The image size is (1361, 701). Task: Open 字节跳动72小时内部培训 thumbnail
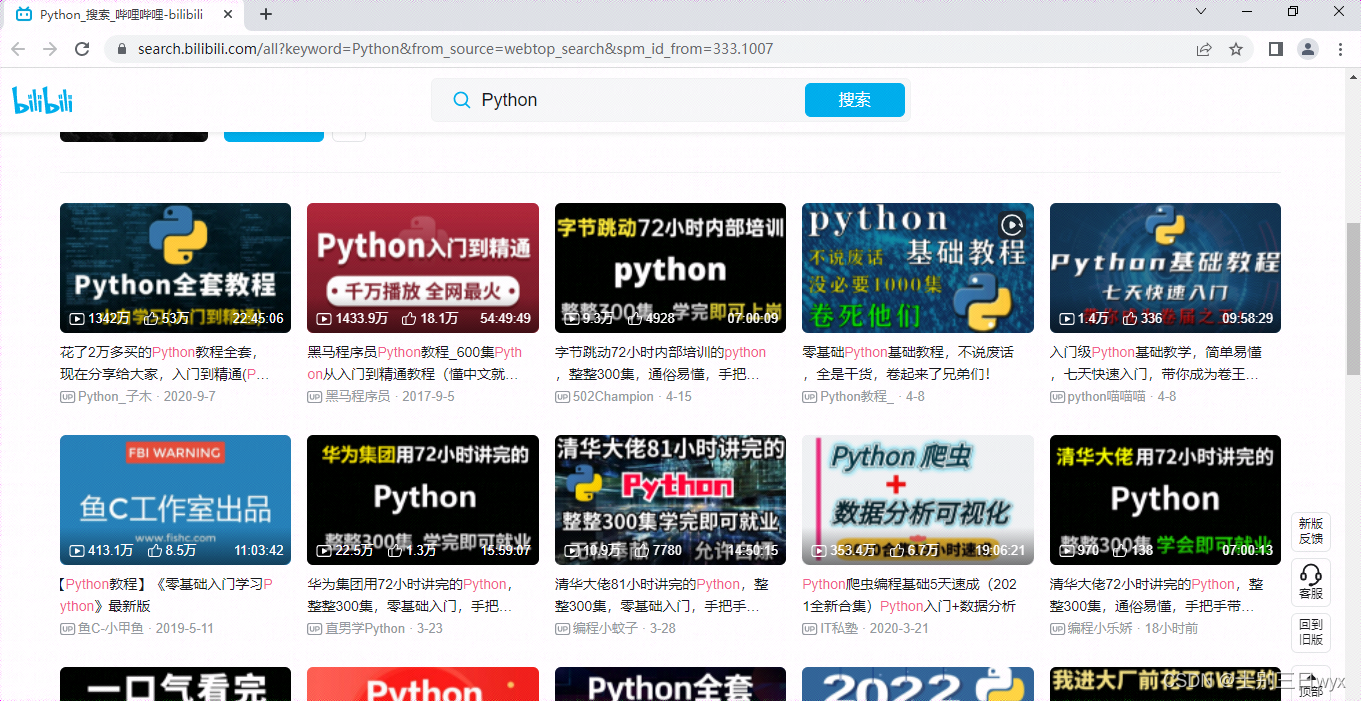[x=670, y=268]
